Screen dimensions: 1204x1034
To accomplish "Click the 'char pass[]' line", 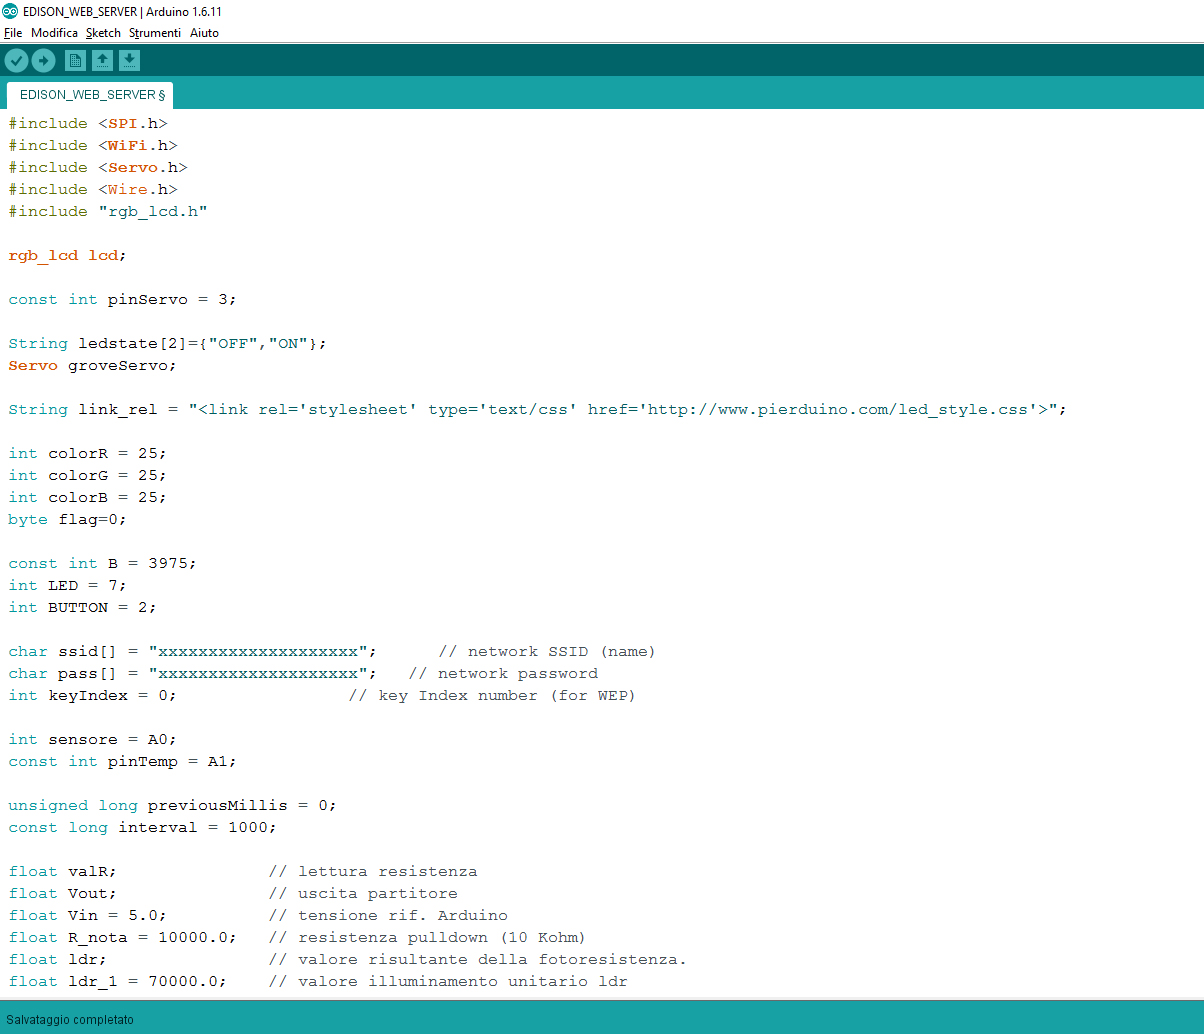I will pyautogui.click(x=303, y=673).
